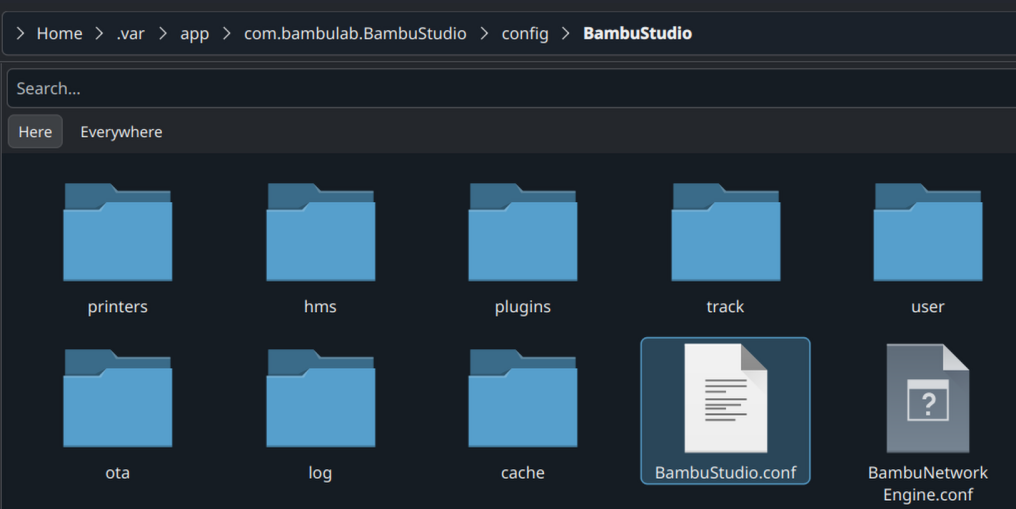The image size is (1016, 509).
Task: Click the 'BambuStudio.conf' file name
Action: 726,473
